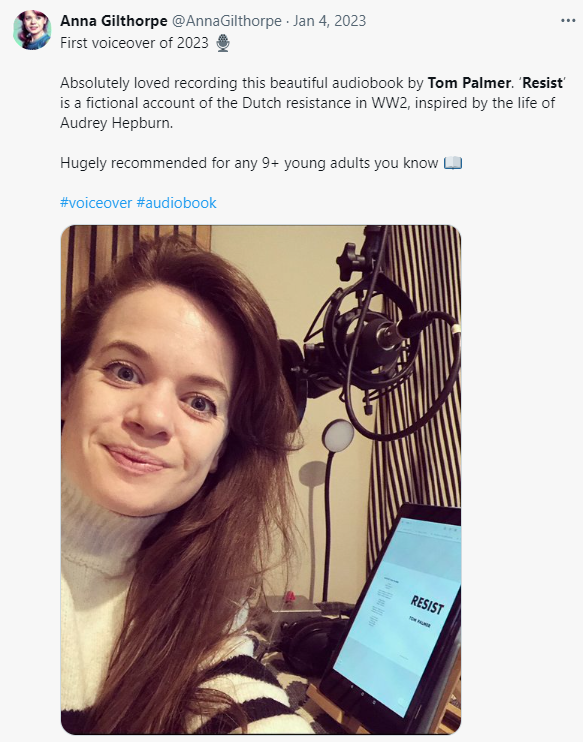
Task: Click the 'First voiceover of 2023' line
Action: pos(134,43)
